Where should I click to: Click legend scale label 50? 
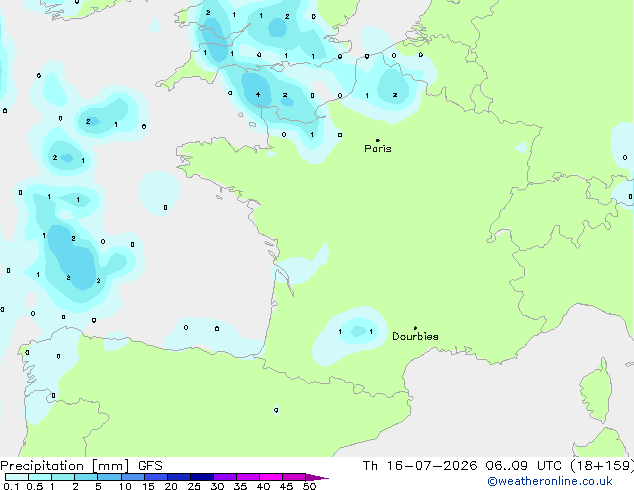[x=309, y=486]
